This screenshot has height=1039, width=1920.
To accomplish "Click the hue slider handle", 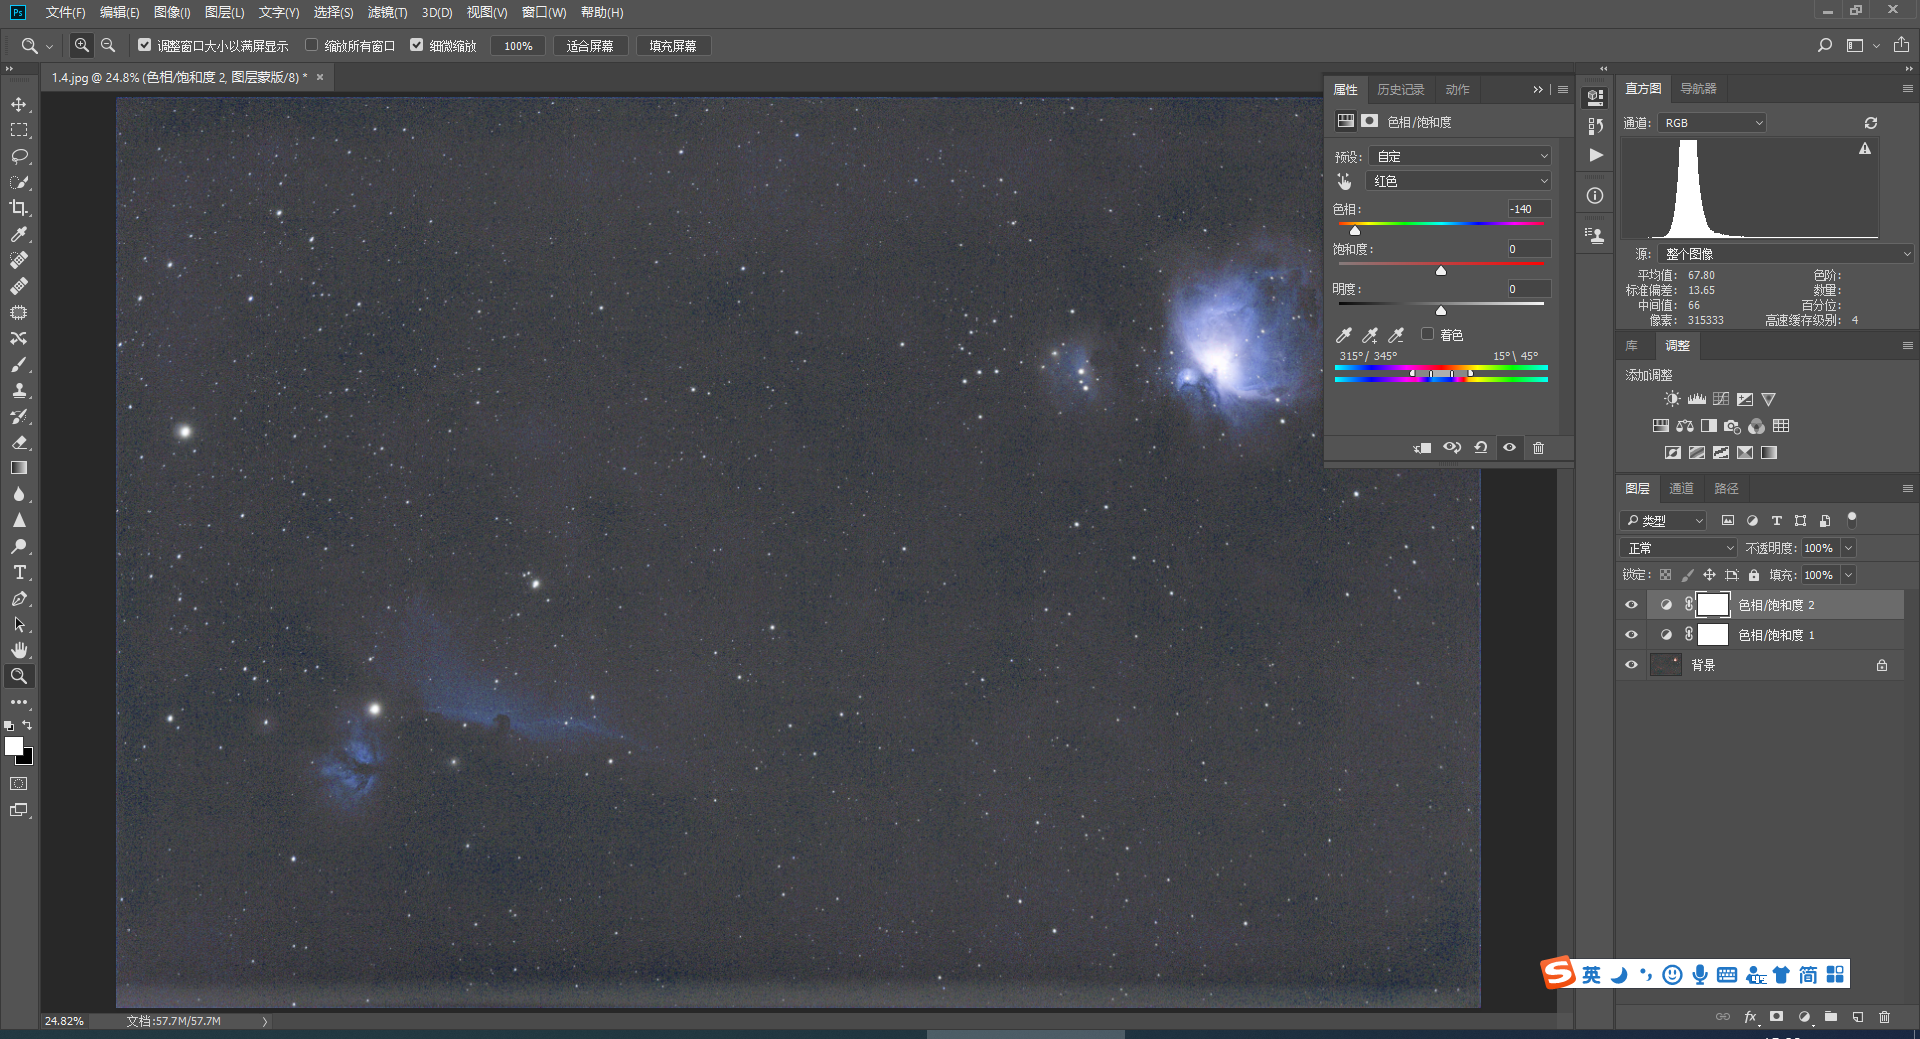I will [1355, 231].
